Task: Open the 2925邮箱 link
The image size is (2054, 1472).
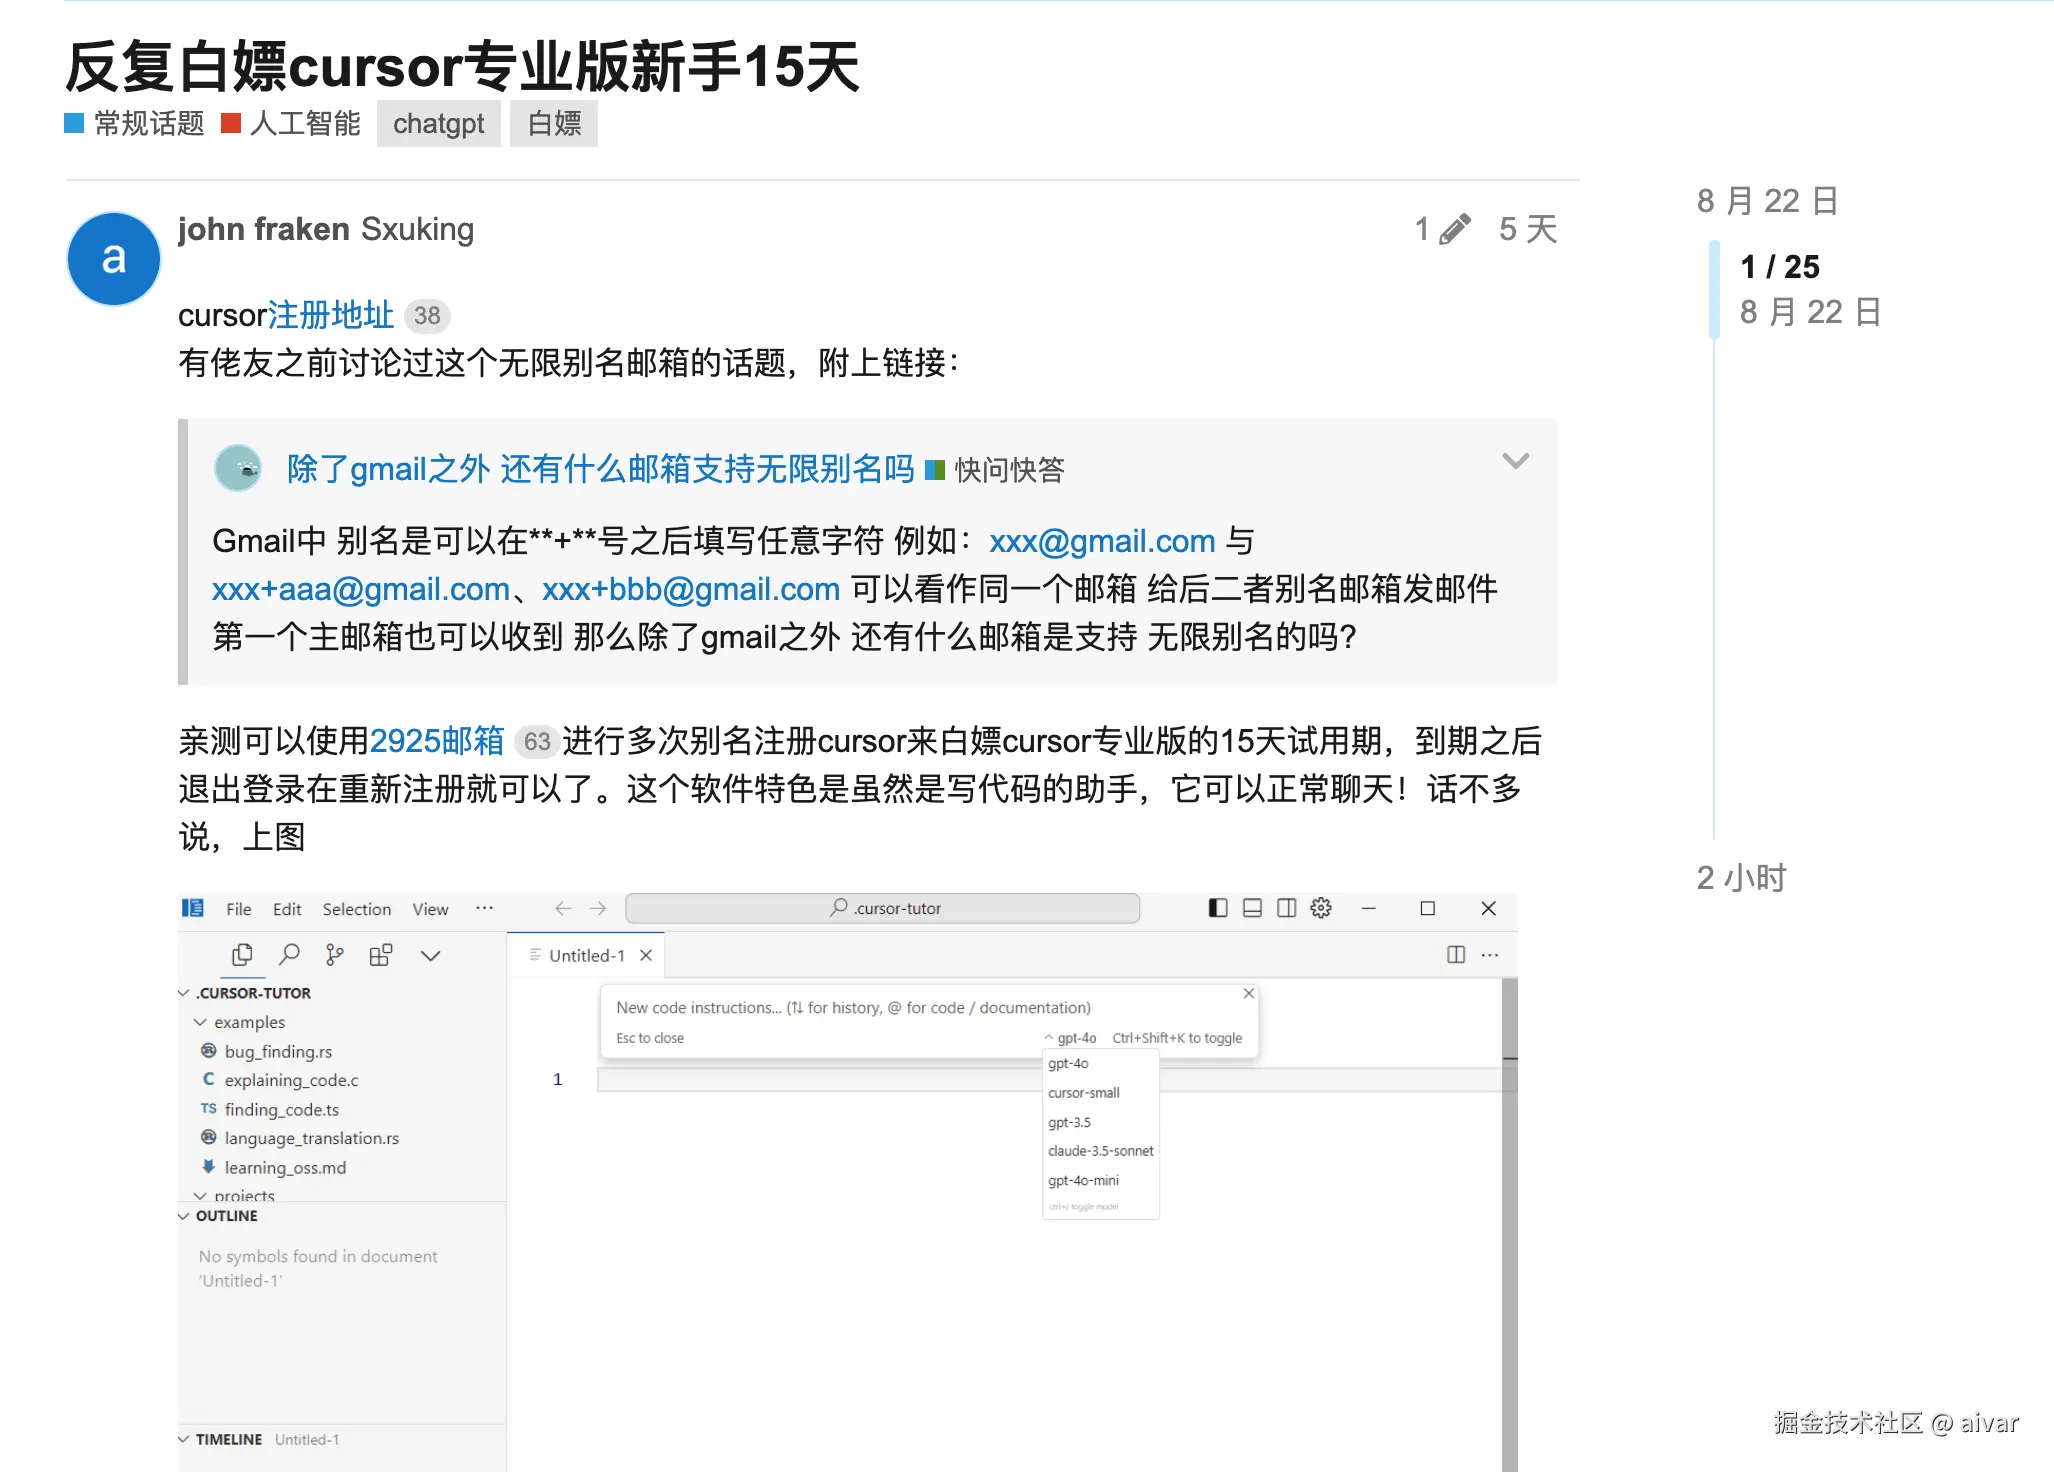Action: [x=437, y=741]
